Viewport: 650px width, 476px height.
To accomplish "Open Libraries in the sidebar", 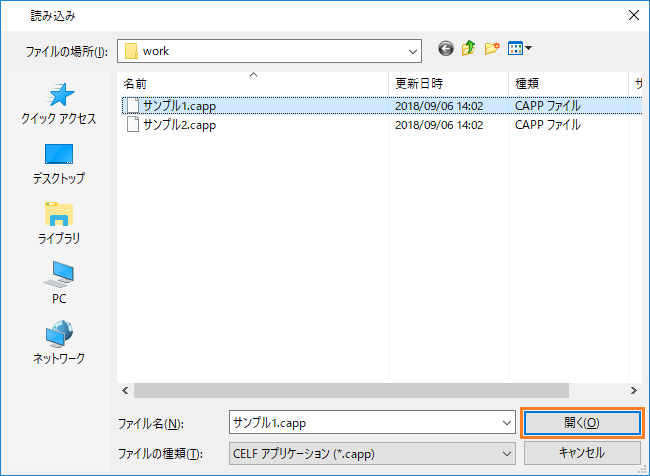I will 59,224.
